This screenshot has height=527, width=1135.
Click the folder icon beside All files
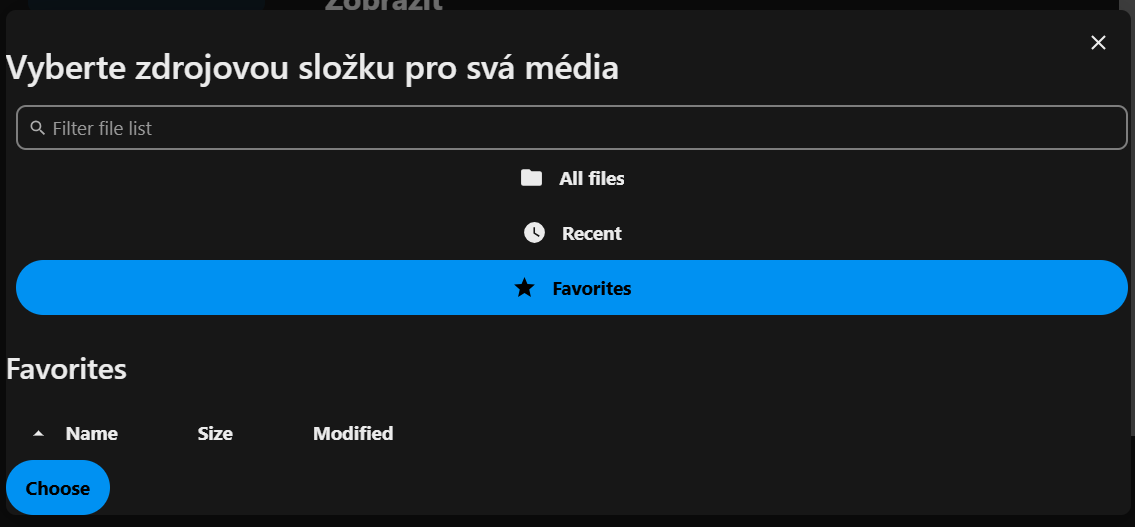pos(531,178)
